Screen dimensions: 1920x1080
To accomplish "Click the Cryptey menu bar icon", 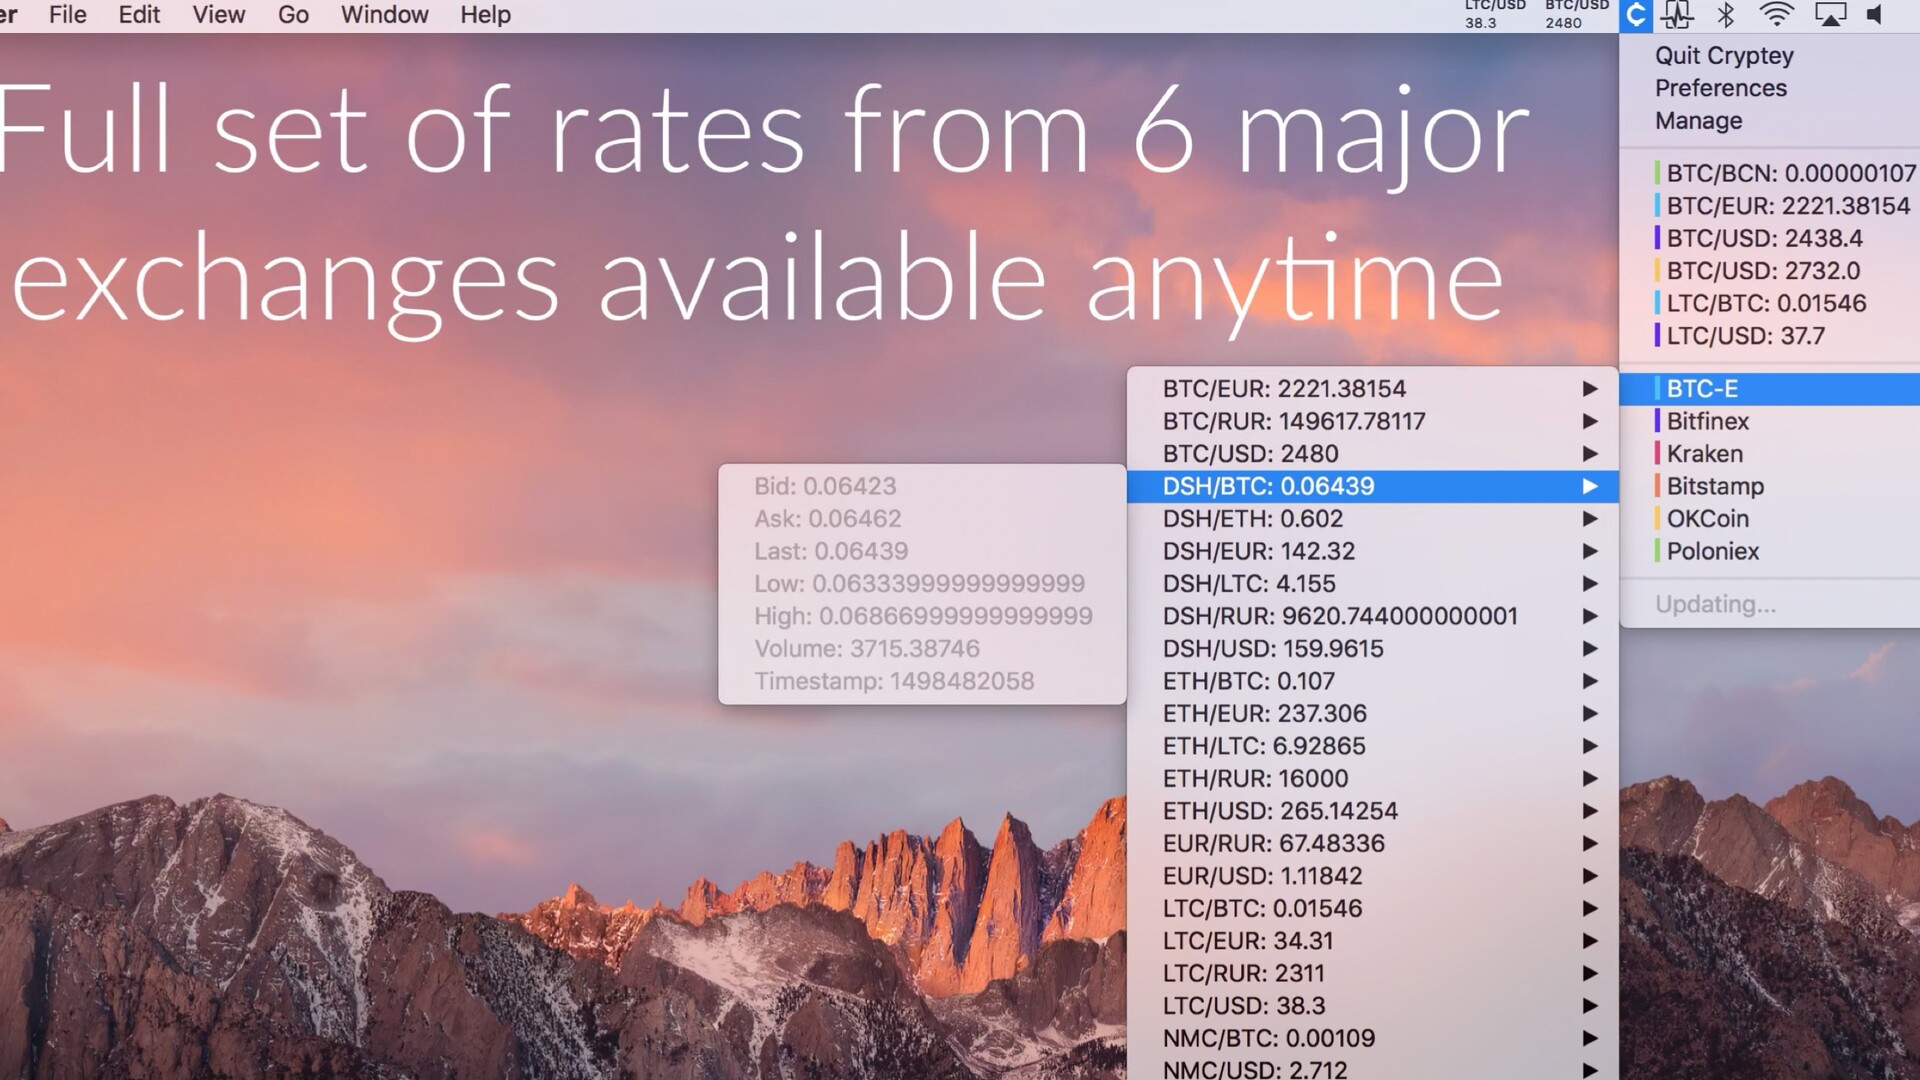I will 1636,15.
